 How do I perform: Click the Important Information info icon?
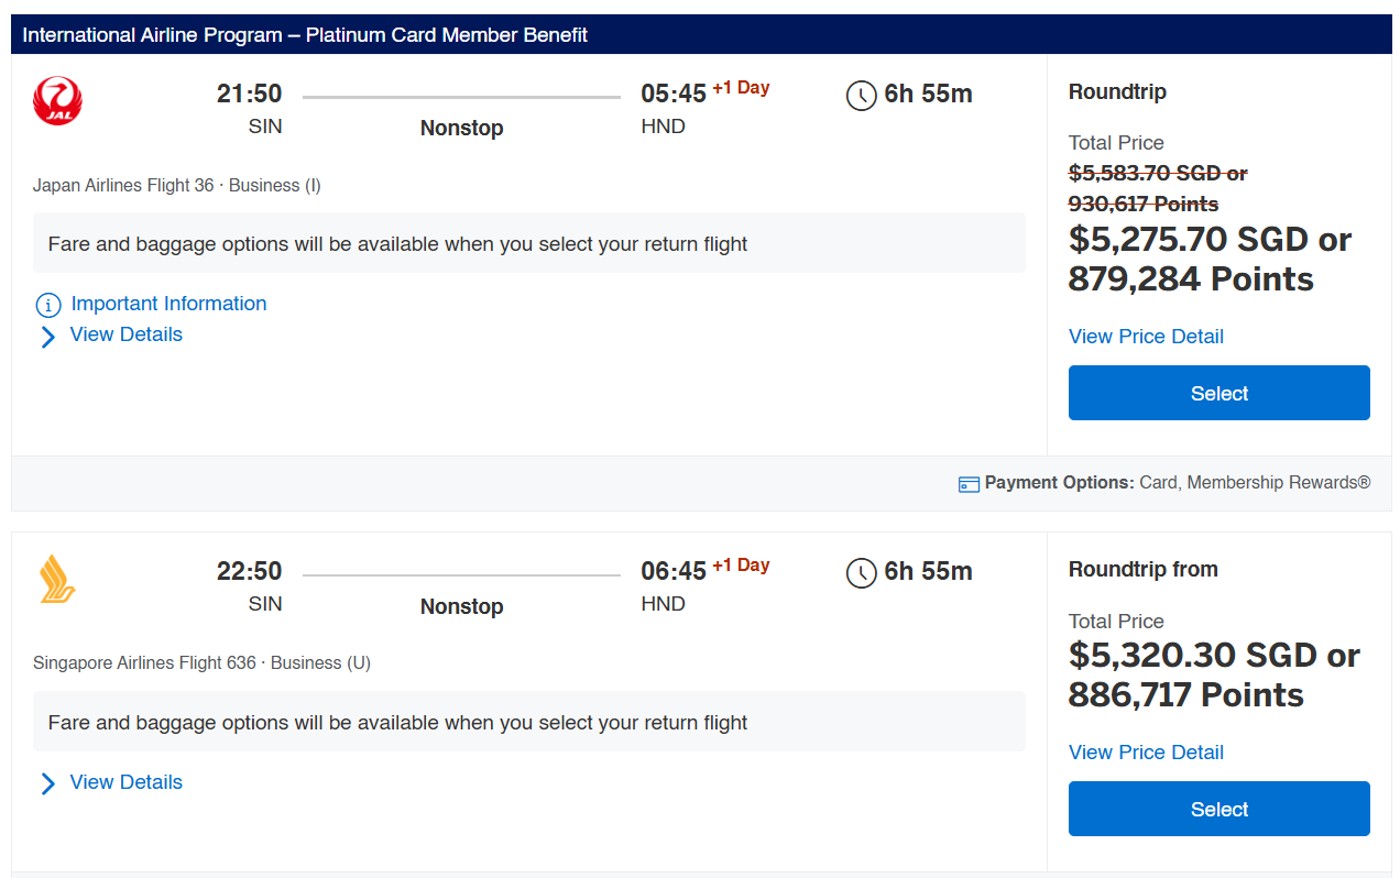coord(48,305)
